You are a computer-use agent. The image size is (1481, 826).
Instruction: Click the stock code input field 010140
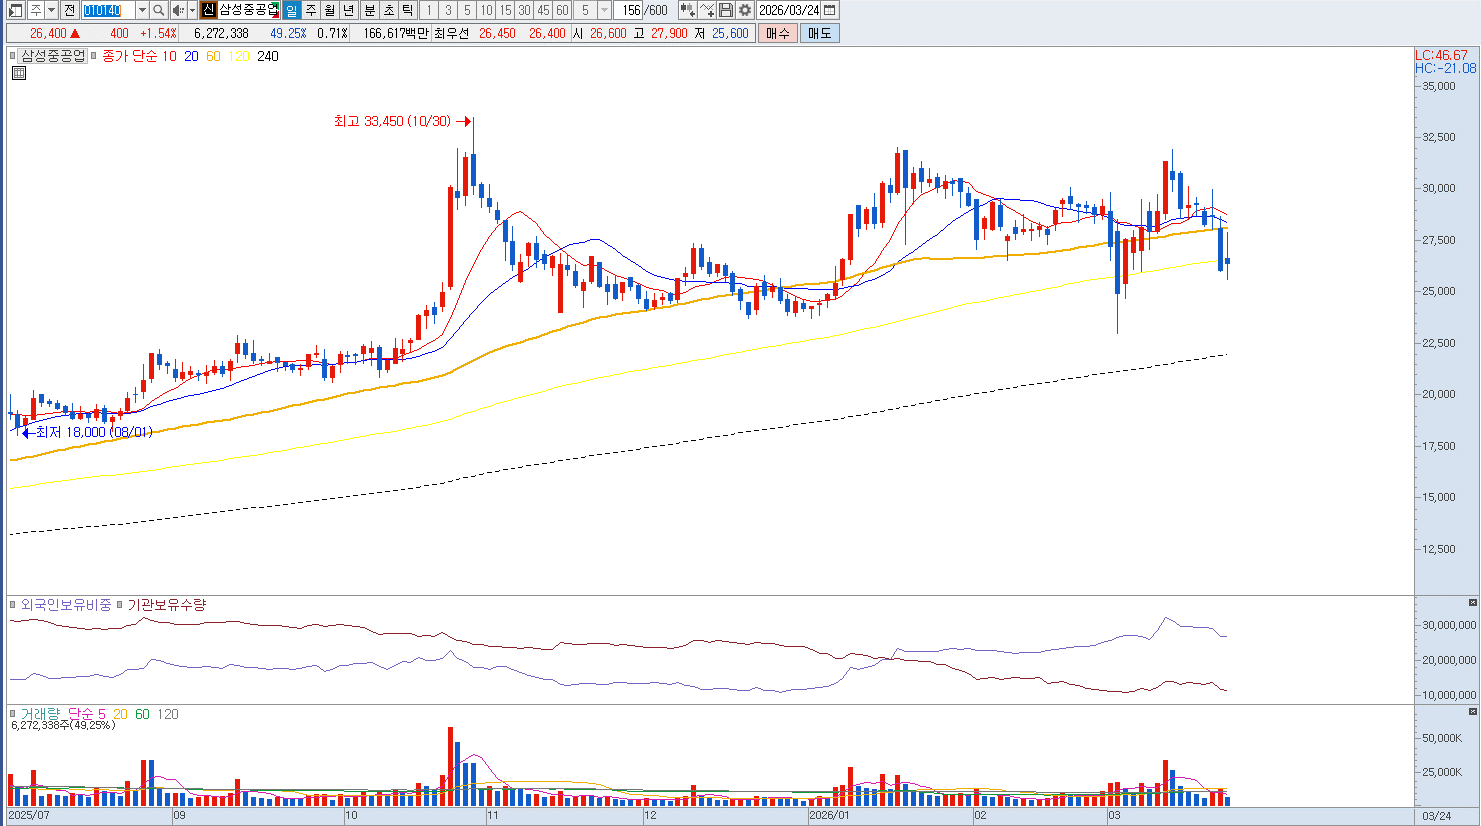[x=108, y=10]
